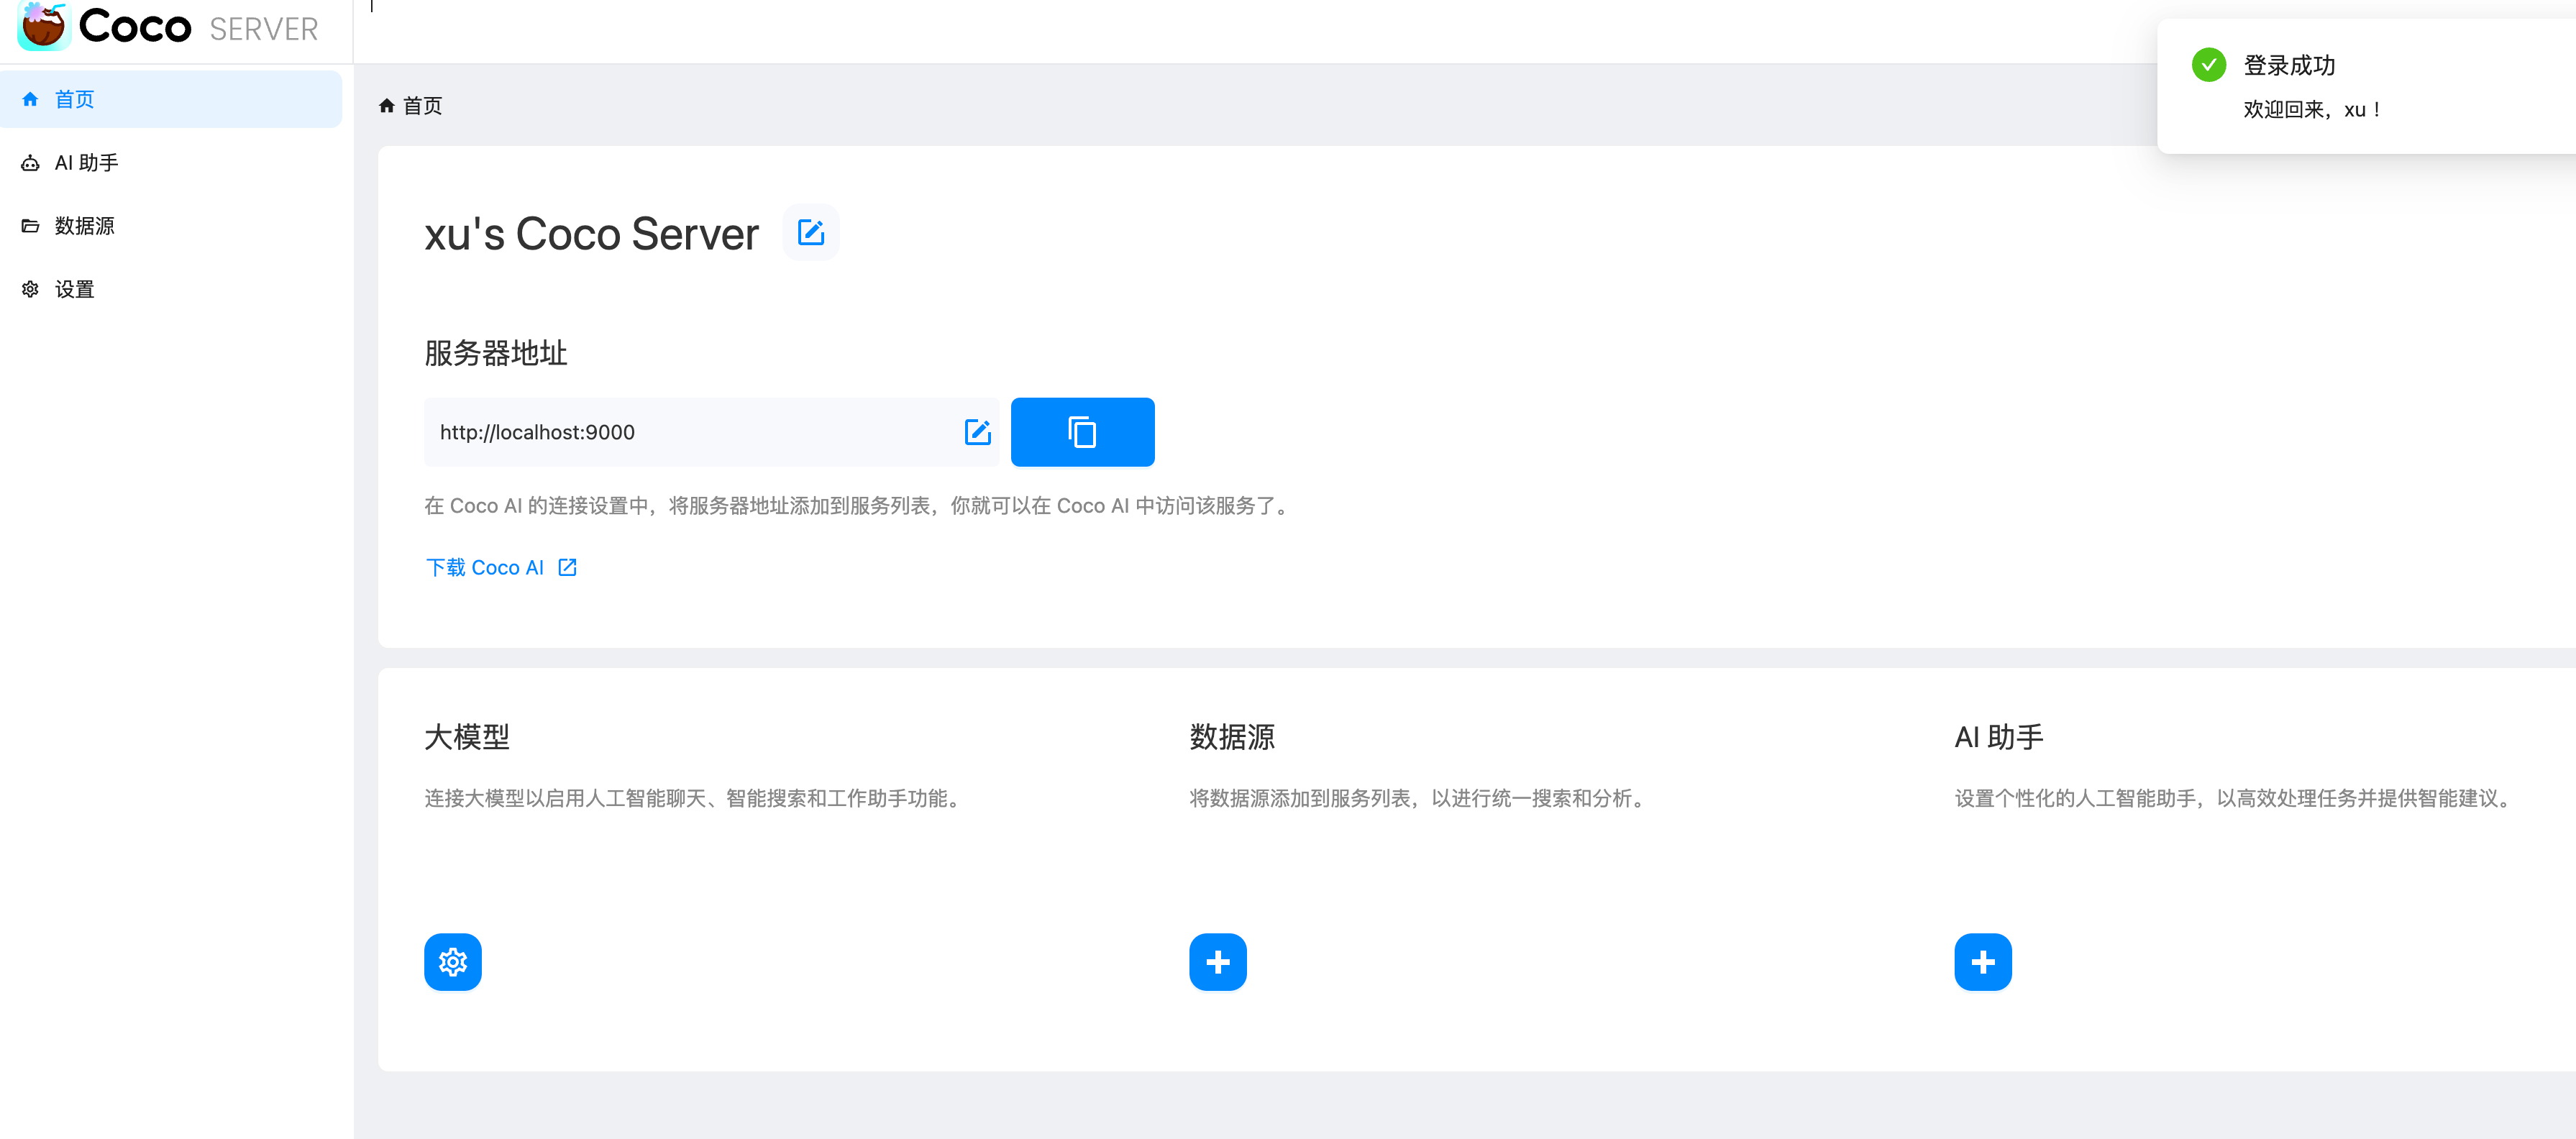2576x1139 pixels.
Task: Open the 下载 Coco AI link
Action: pyautogui.click(x=485, y=567)
